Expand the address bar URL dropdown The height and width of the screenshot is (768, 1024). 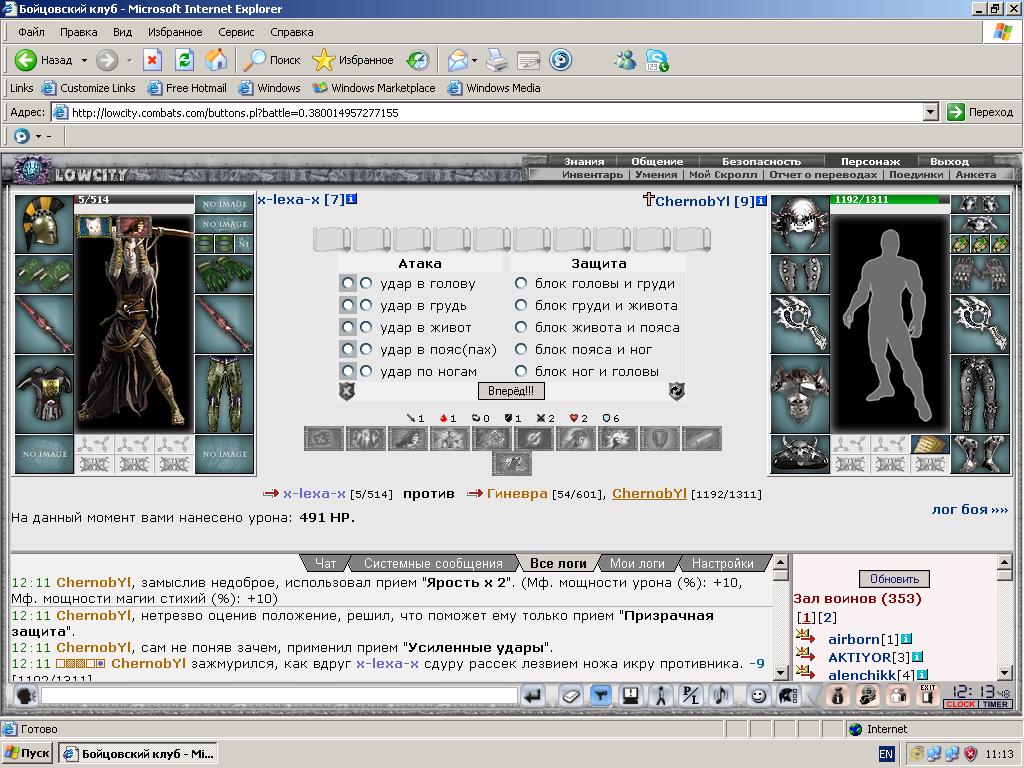pyautogui.click(x=931, y=112)
